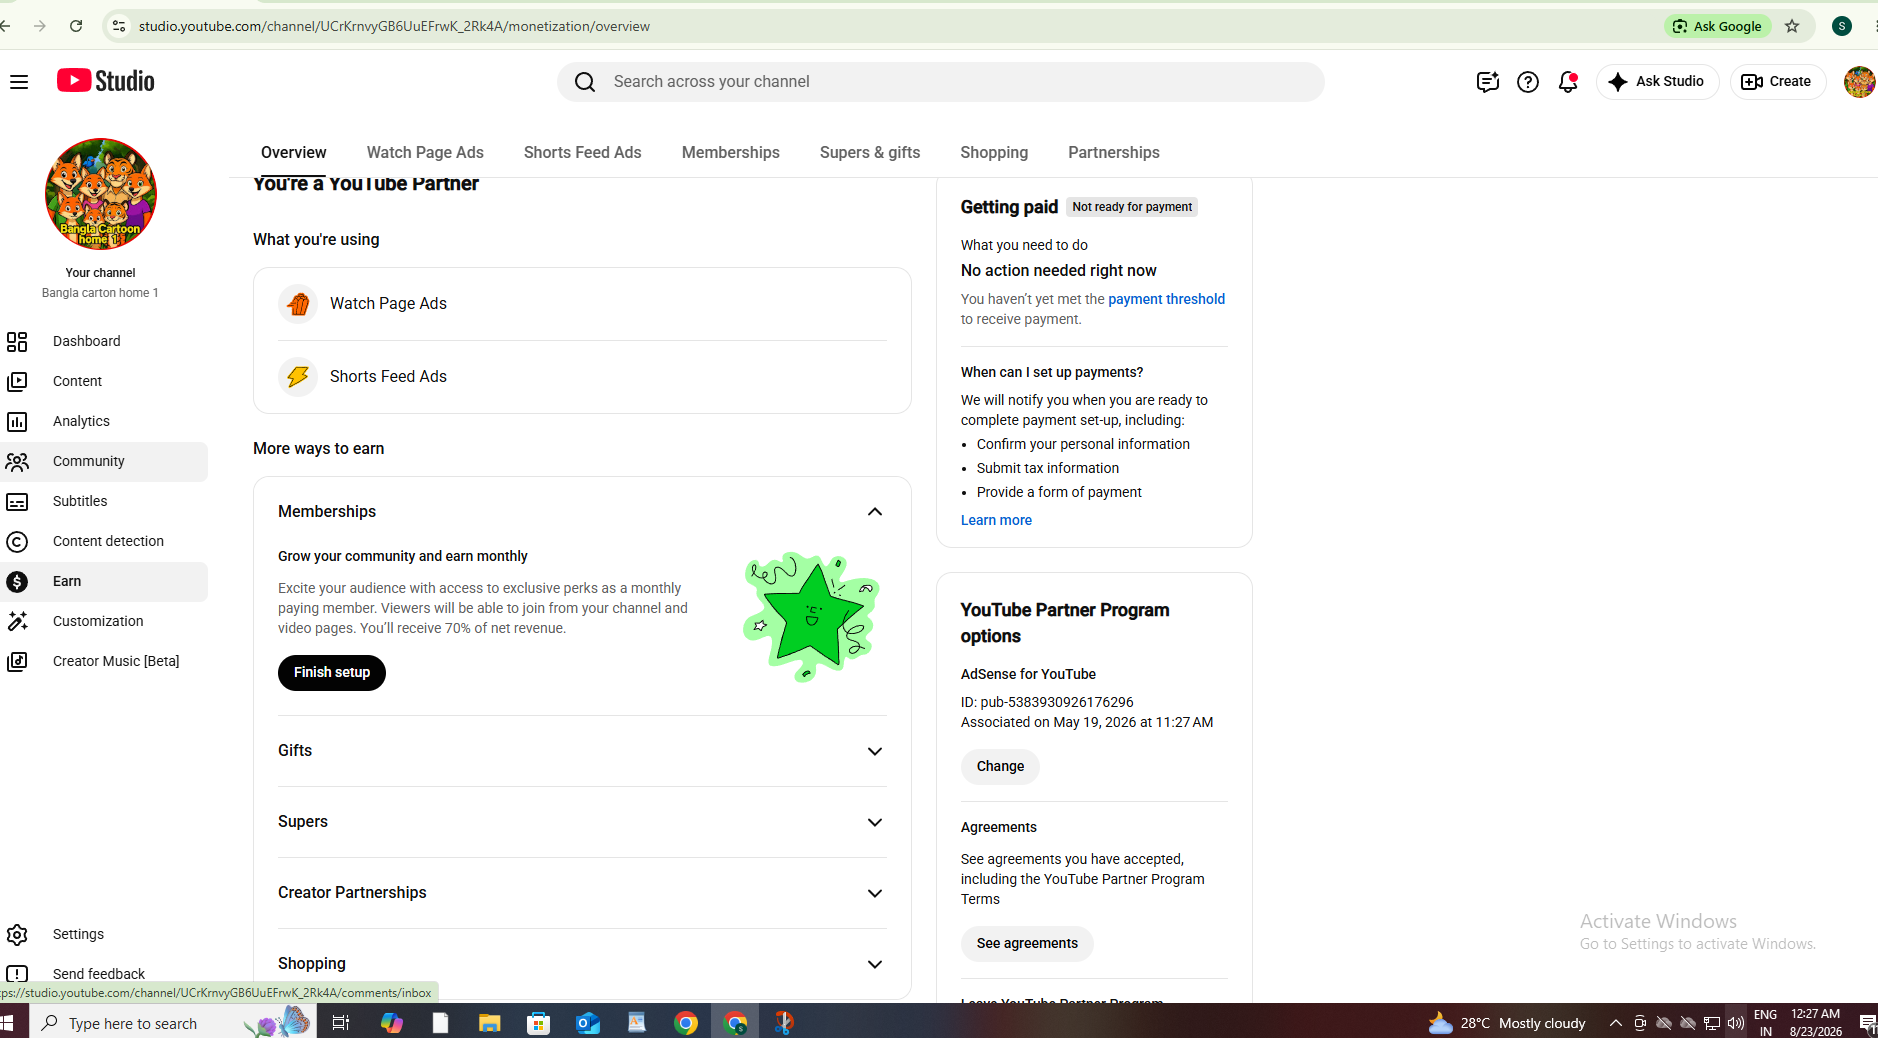Click the YouTube Studio logo
This screenshot has height=1038, width=1878.
pyautogui.click(x=106, y=81)
